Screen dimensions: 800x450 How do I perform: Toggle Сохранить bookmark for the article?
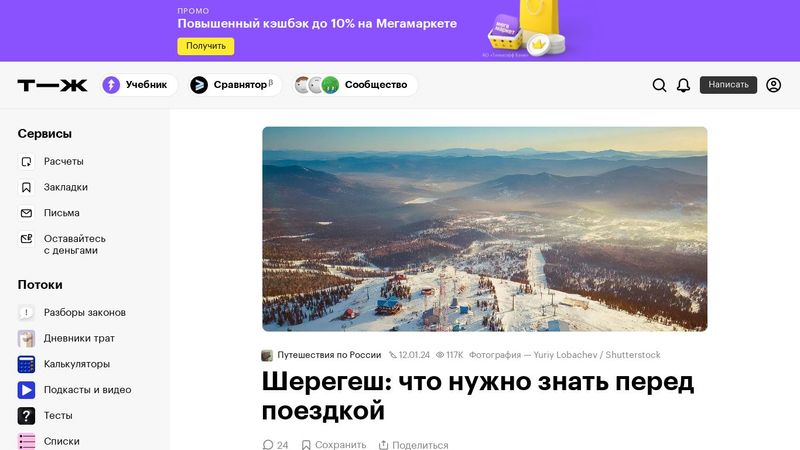coord(334,445)
